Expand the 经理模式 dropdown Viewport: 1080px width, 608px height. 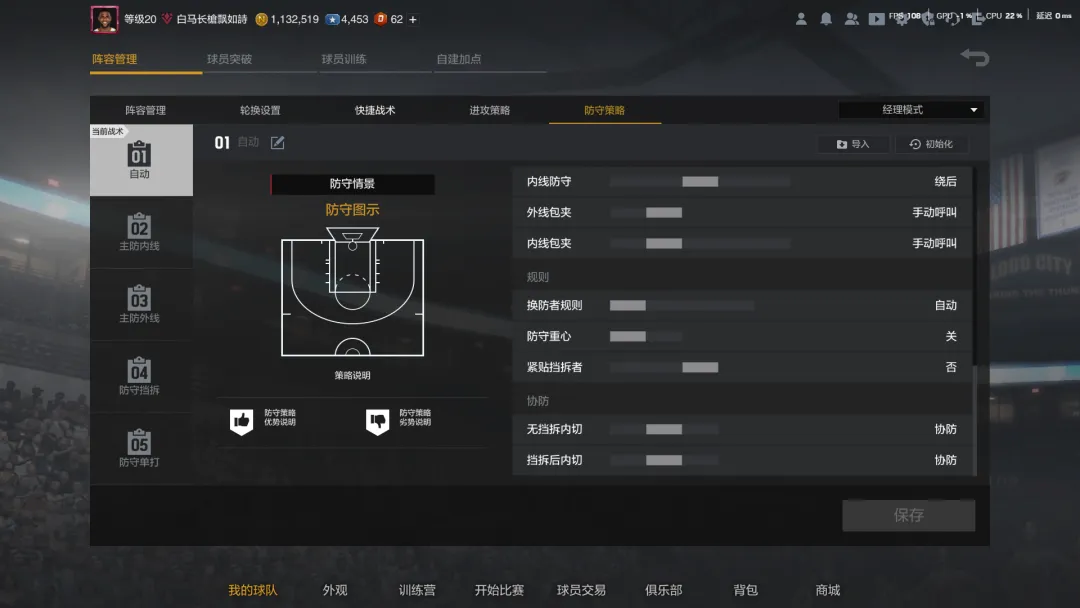910,109
